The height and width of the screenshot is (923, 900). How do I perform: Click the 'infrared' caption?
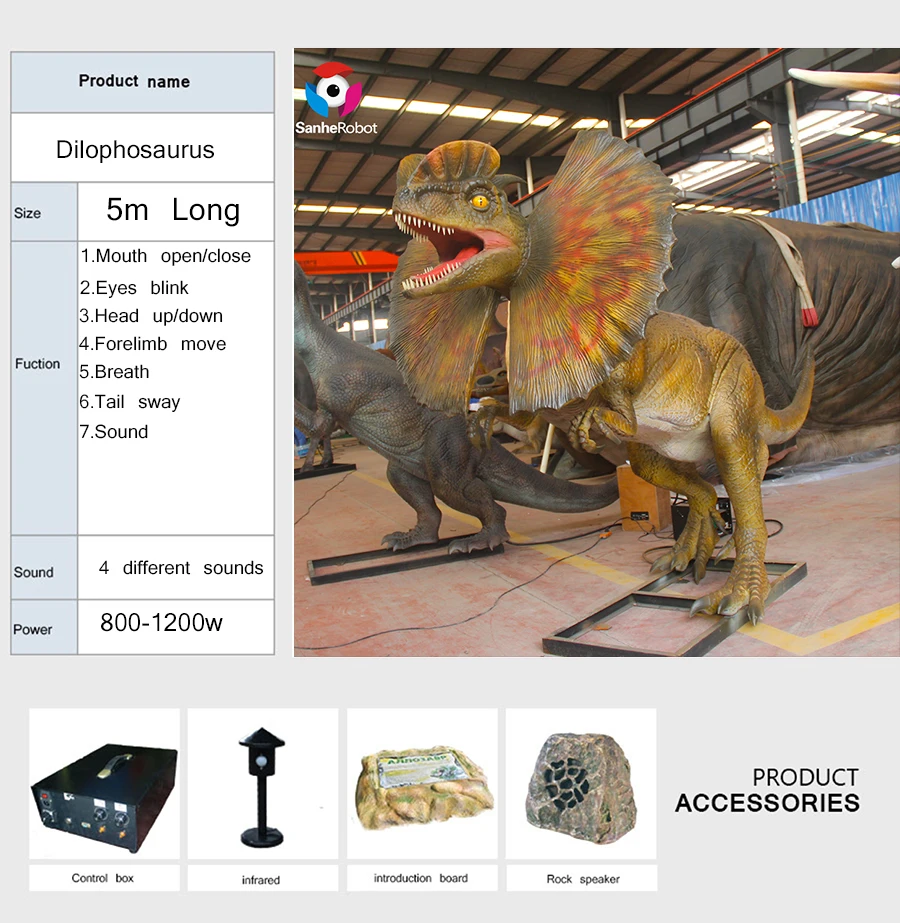coord(261,879)
